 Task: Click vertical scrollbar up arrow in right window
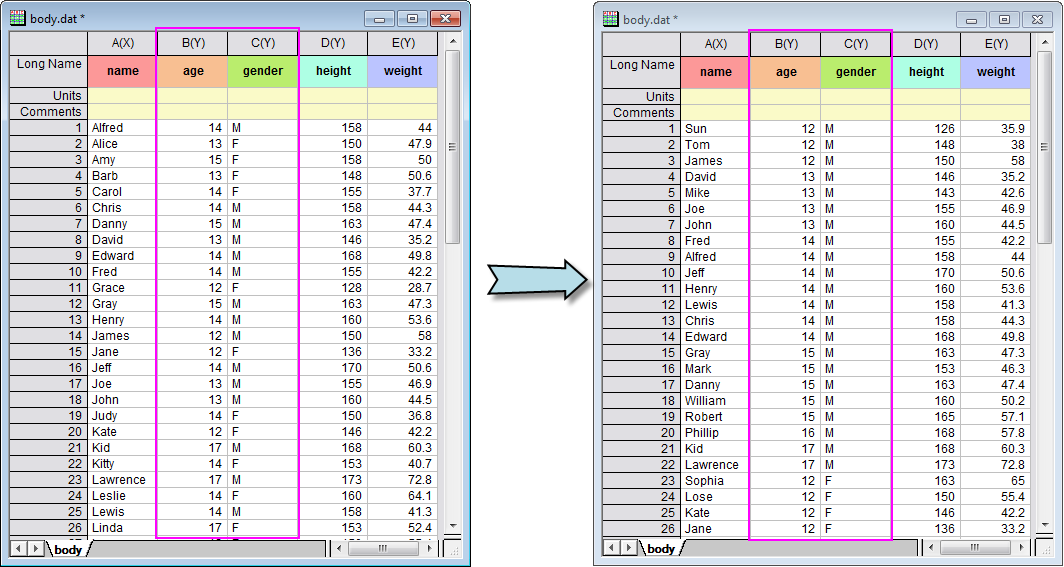coord(1046,42)
